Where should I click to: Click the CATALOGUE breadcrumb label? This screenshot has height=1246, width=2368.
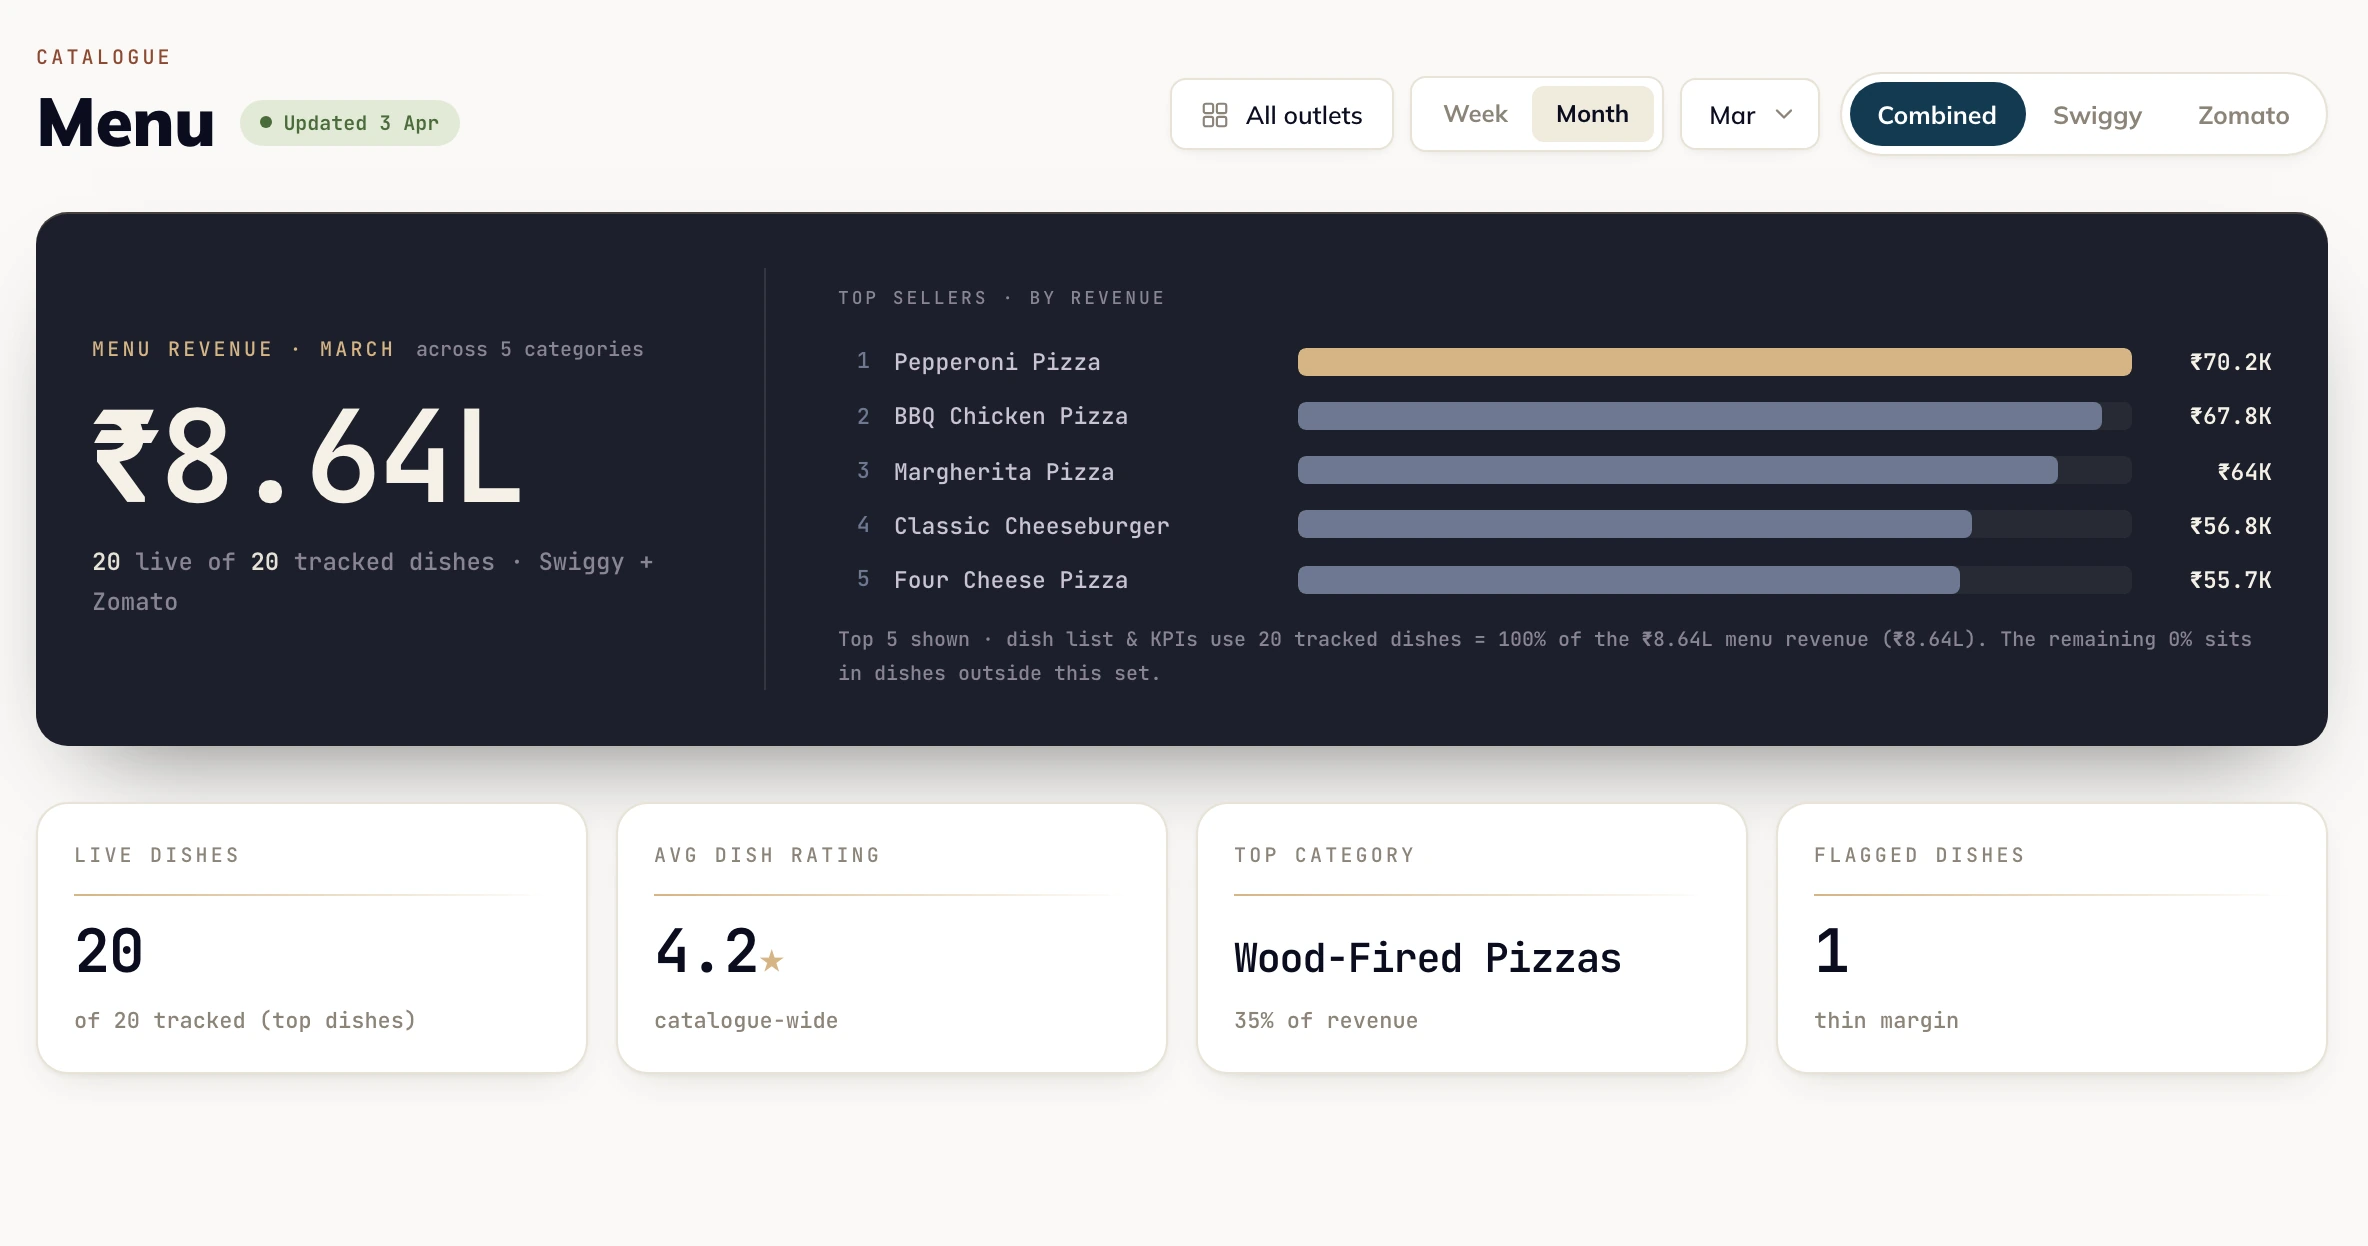[x=103, y=57]
